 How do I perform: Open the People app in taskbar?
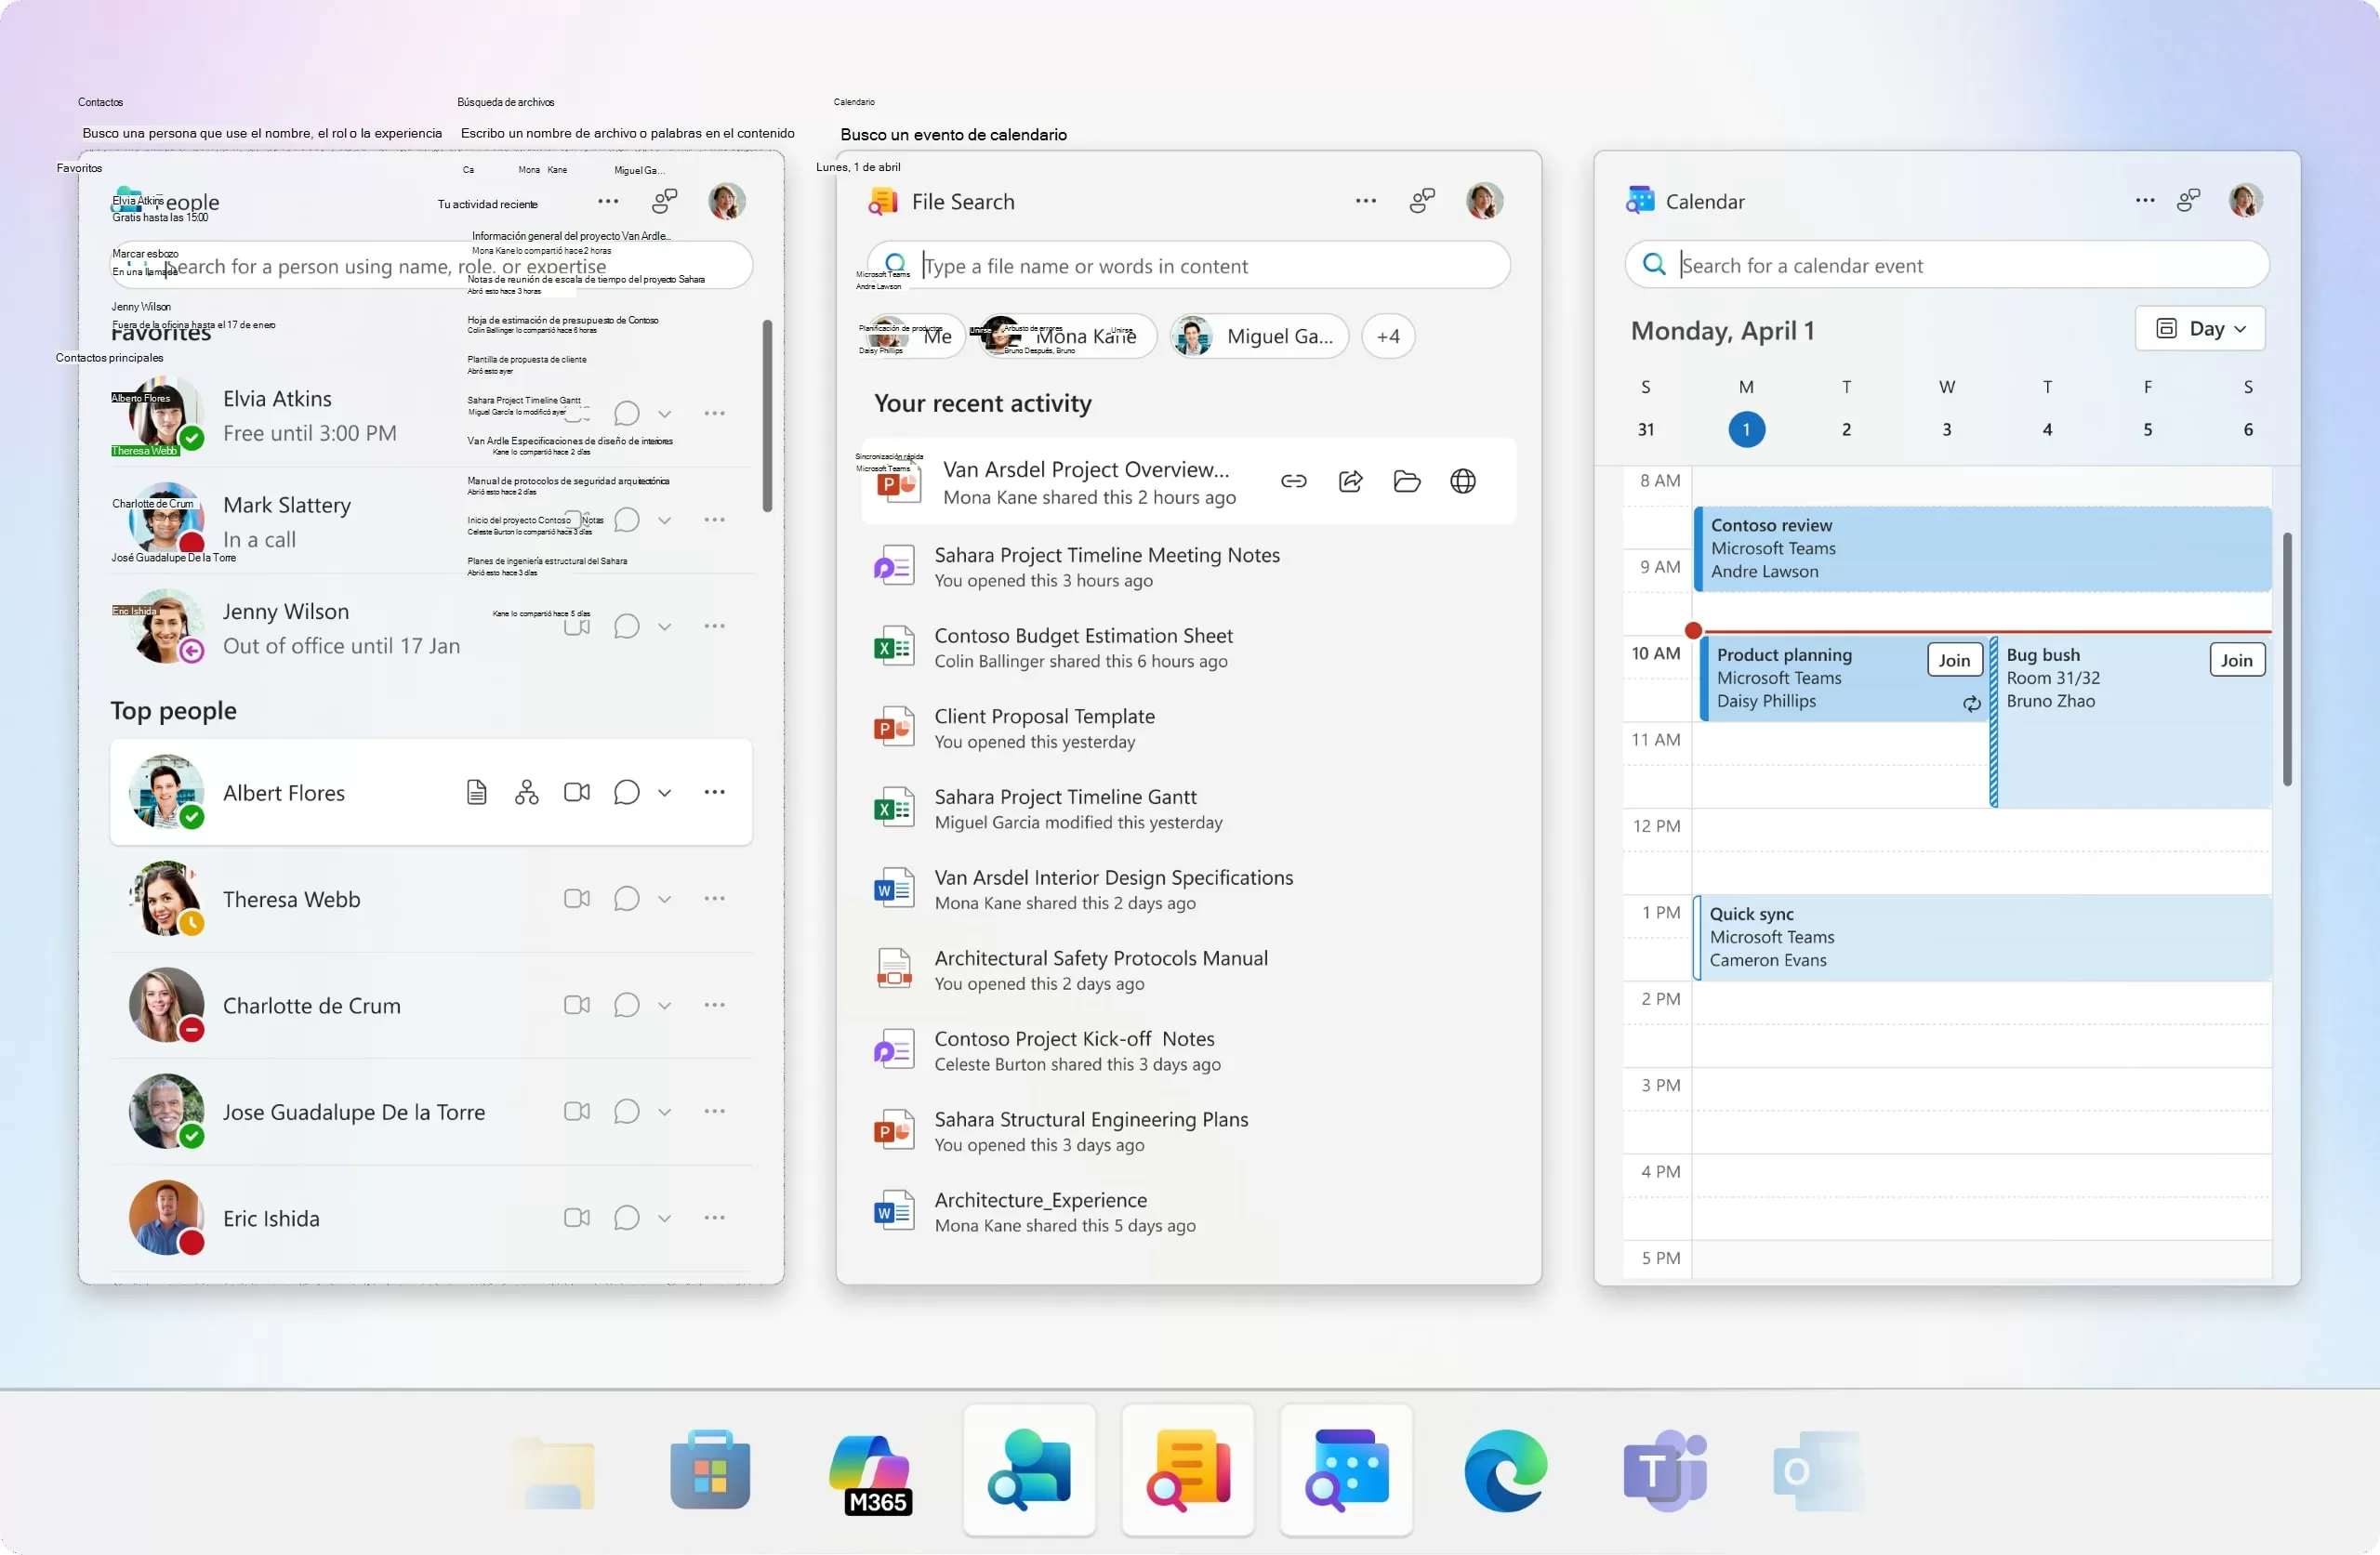coord(1029,1469)
